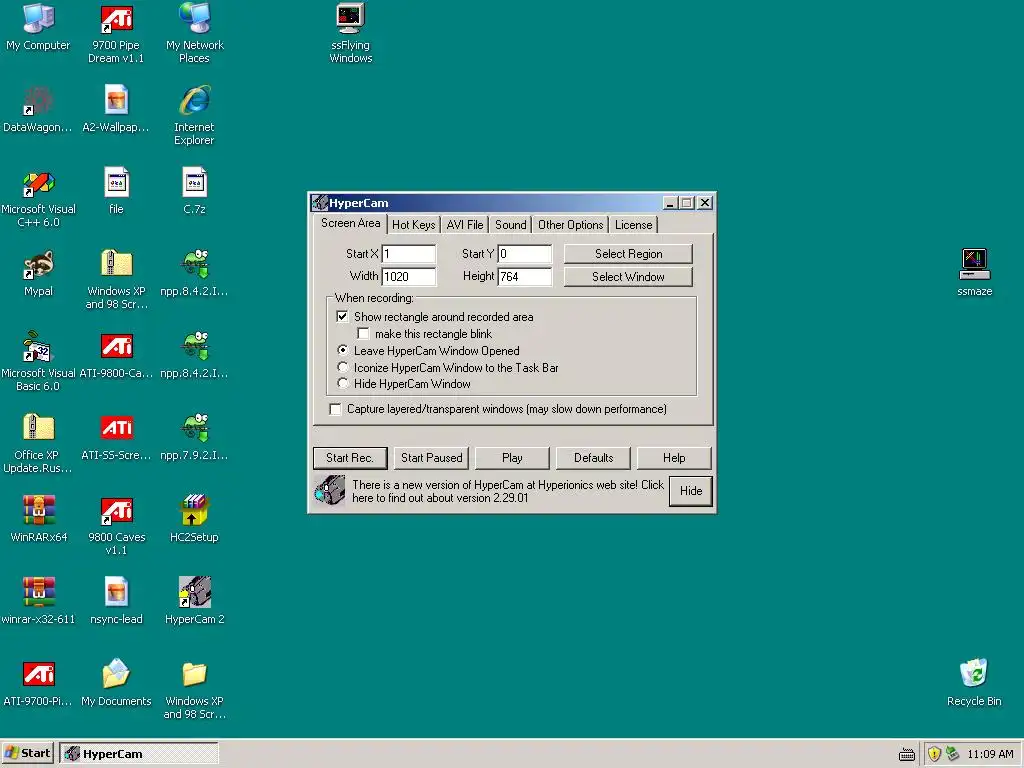
Task: Open the License tab
Action: tap(633, 225)
